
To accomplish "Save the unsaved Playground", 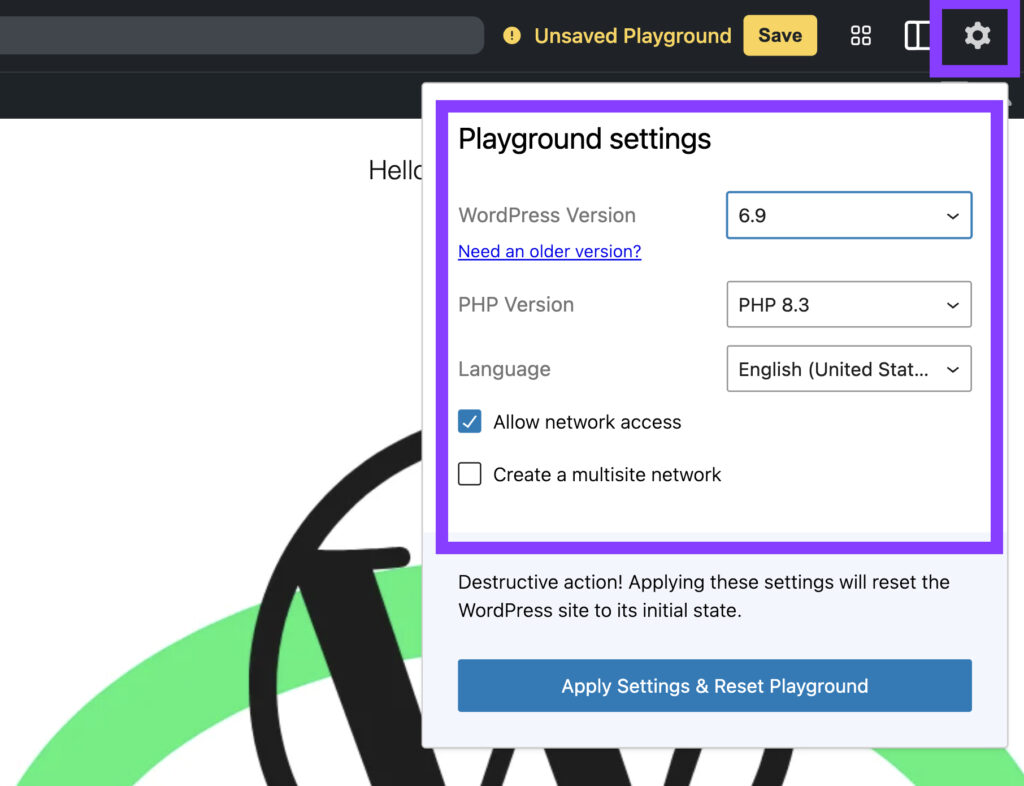I will point(780,35).
